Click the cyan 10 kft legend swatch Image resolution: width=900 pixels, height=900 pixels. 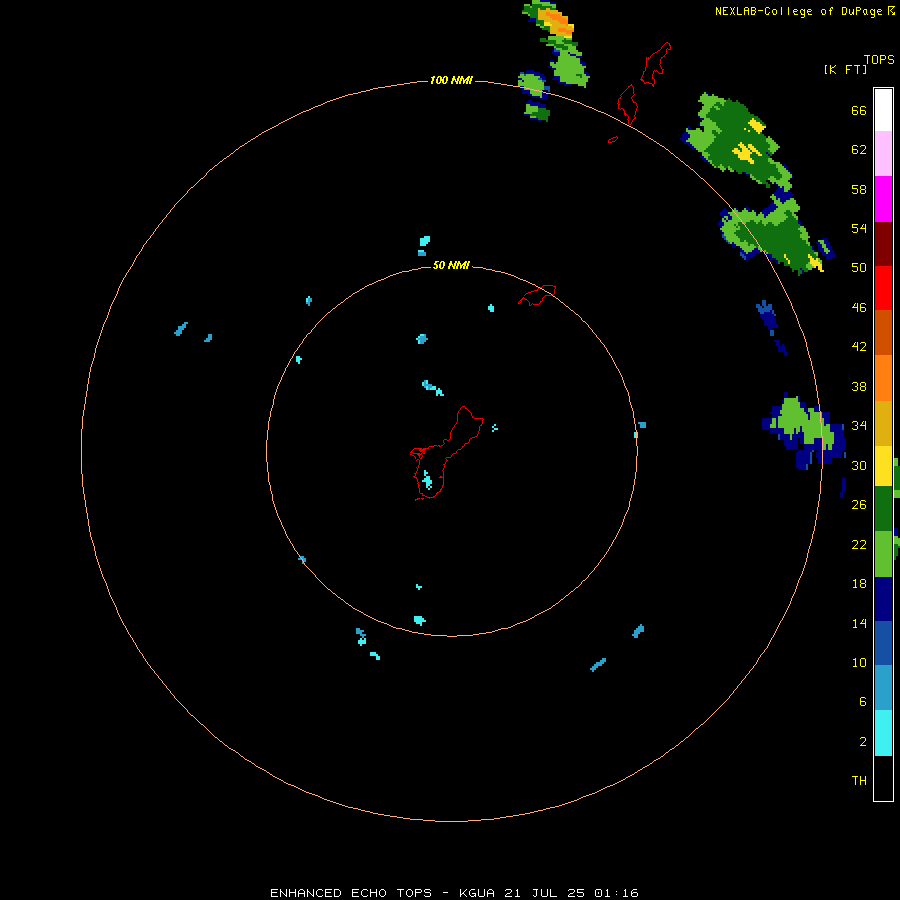pyautogui.click(x=883, y=732)
